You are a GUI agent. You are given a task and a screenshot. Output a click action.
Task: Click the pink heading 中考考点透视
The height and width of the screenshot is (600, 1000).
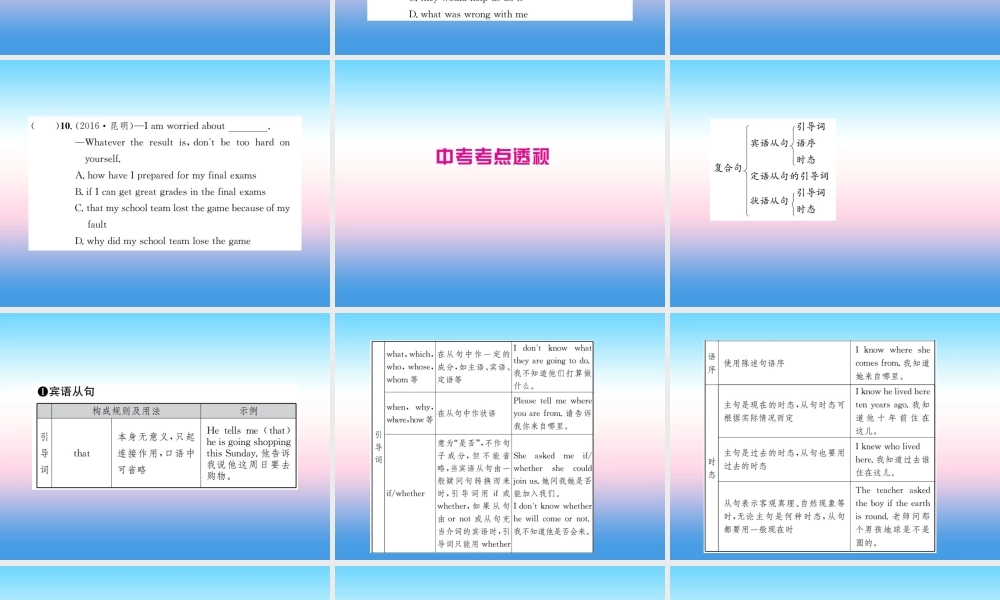click(492, 157)
